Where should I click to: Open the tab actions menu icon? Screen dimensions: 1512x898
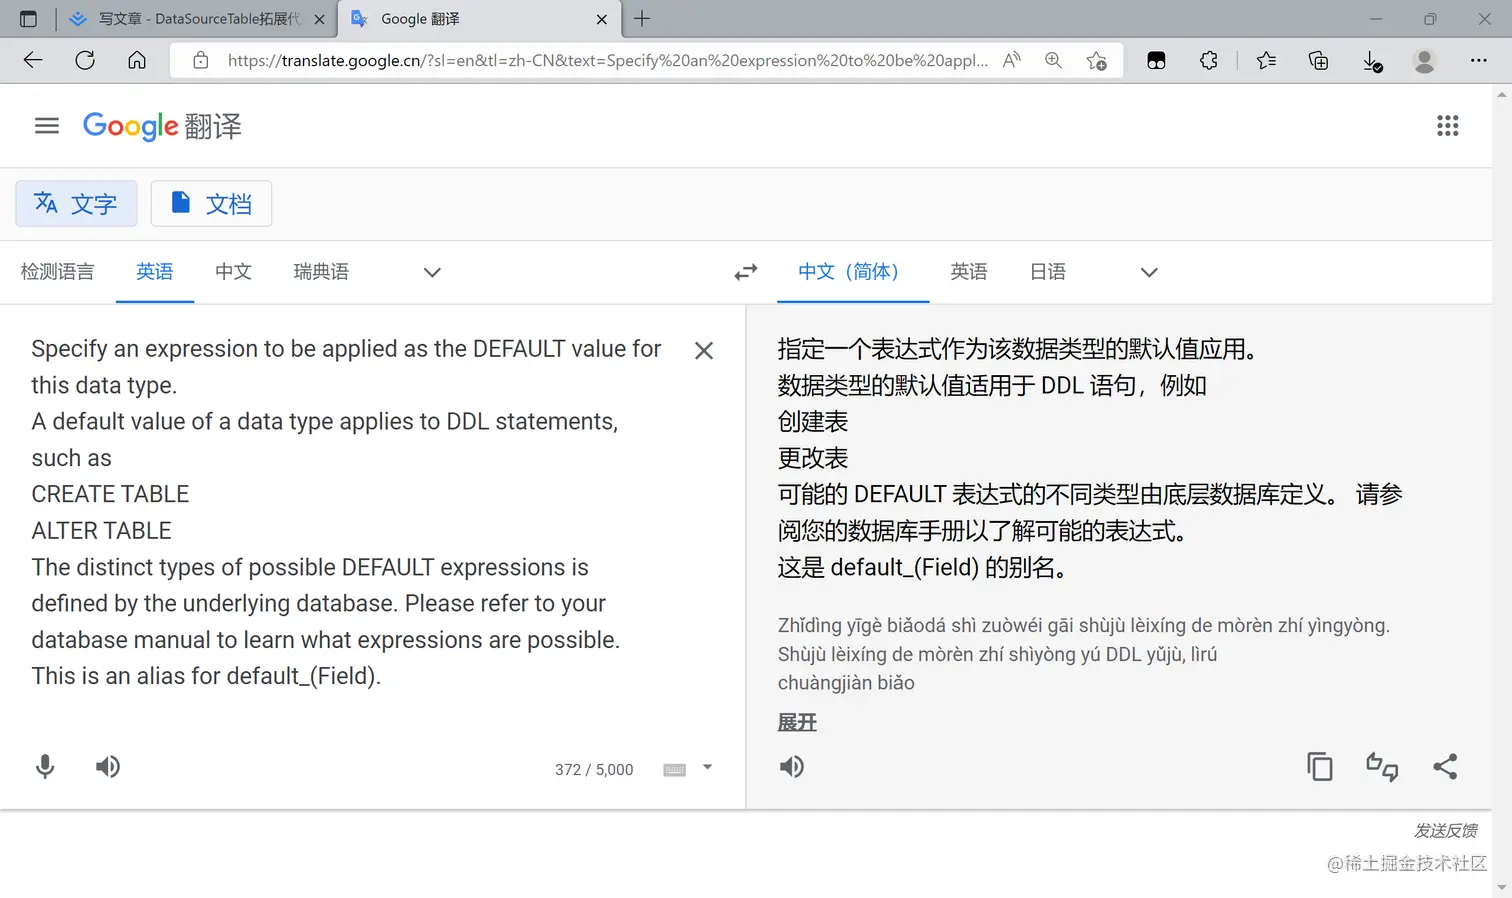[x=28, y=19]
